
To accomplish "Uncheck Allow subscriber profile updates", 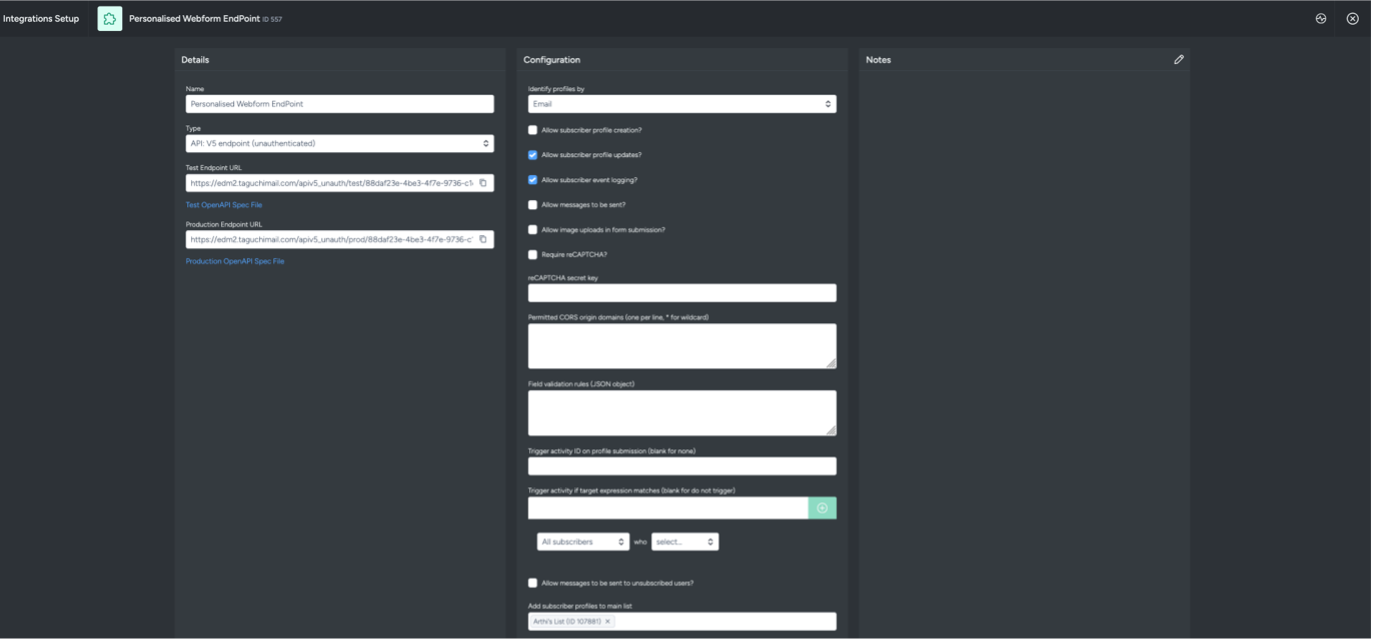I will 533,155.
